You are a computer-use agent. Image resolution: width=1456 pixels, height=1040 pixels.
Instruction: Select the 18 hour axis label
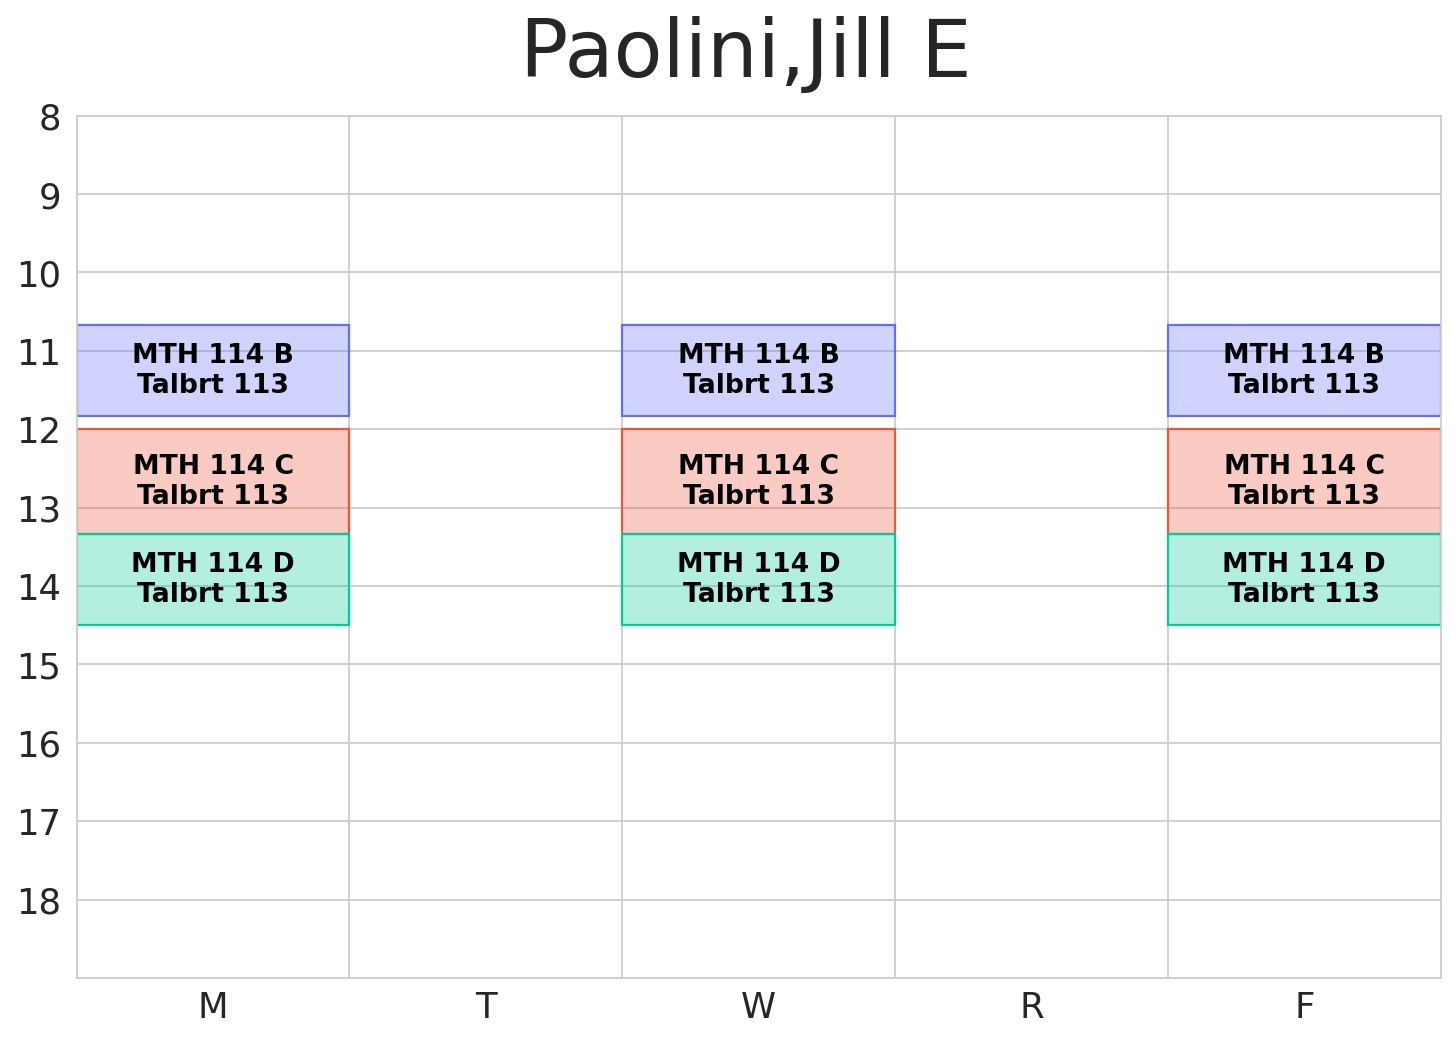point(40,902)
